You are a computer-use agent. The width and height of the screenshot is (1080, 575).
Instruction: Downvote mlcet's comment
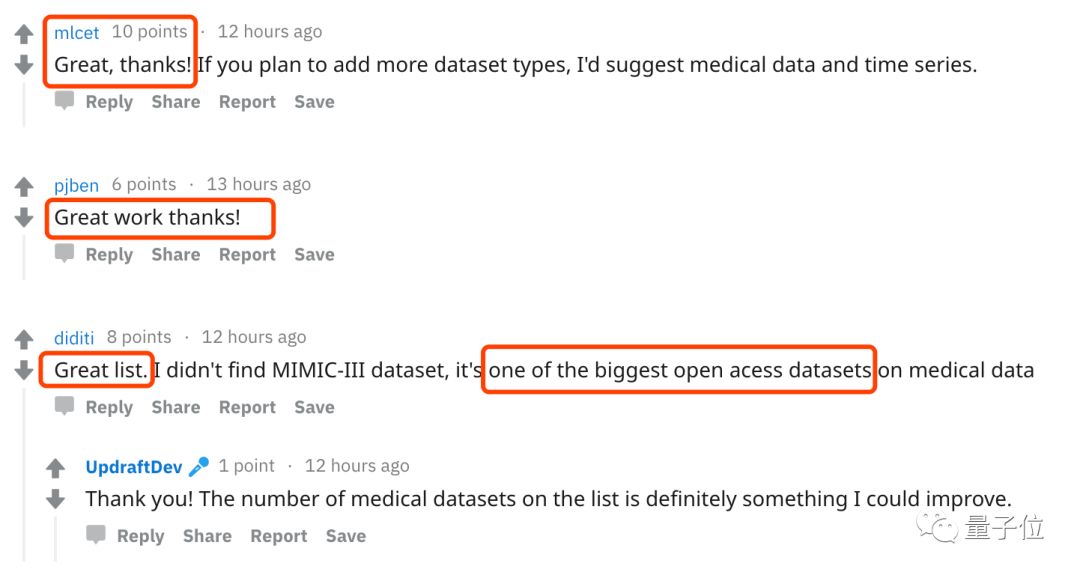coord(24,65)
